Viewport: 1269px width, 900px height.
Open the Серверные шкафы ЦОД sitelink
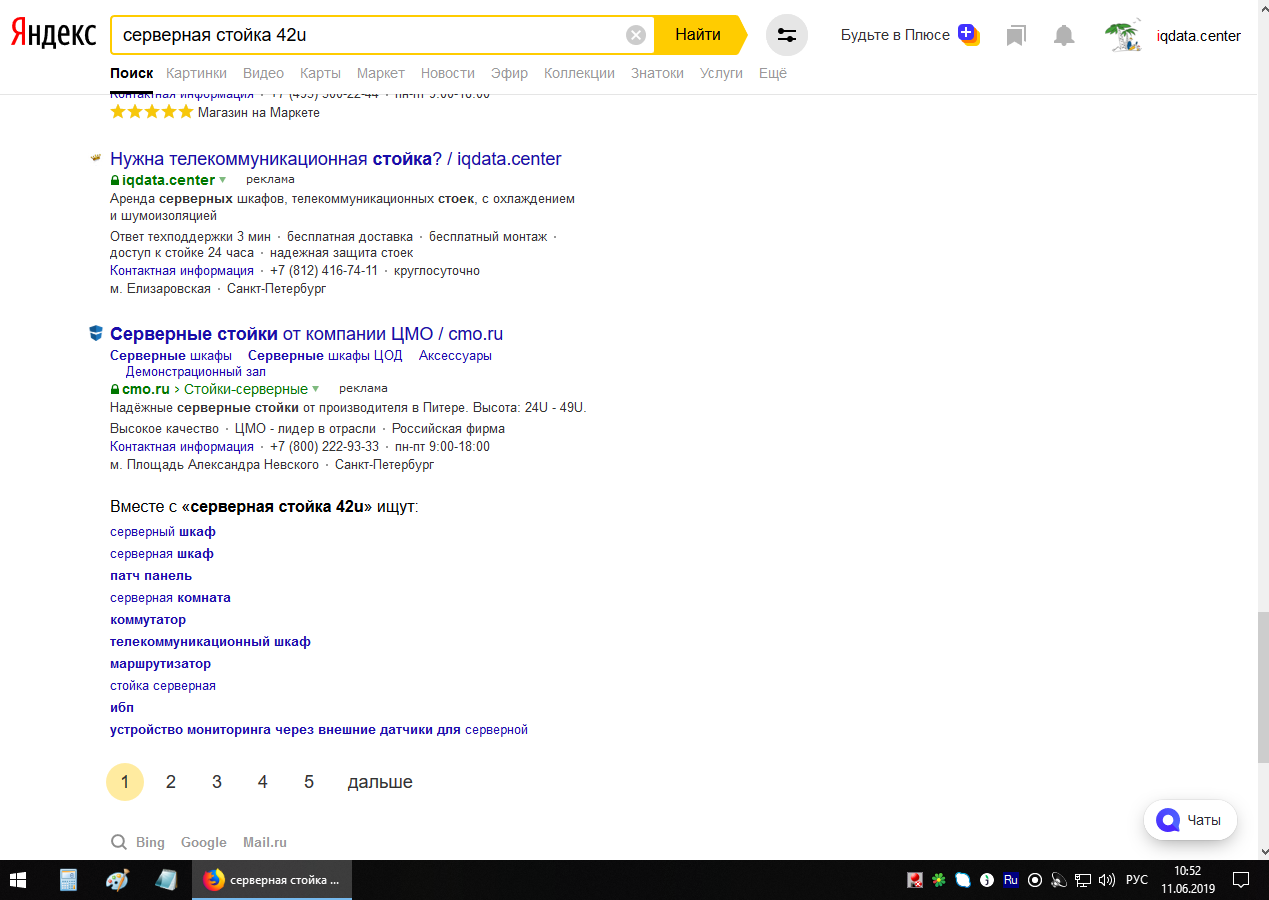[x=325, y=356]
